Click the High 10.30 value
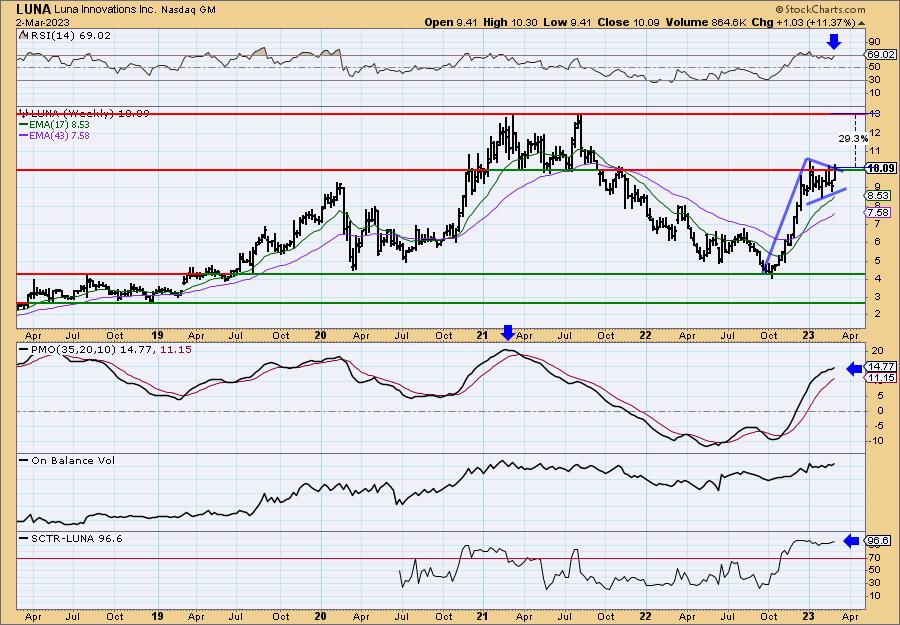 511,22
